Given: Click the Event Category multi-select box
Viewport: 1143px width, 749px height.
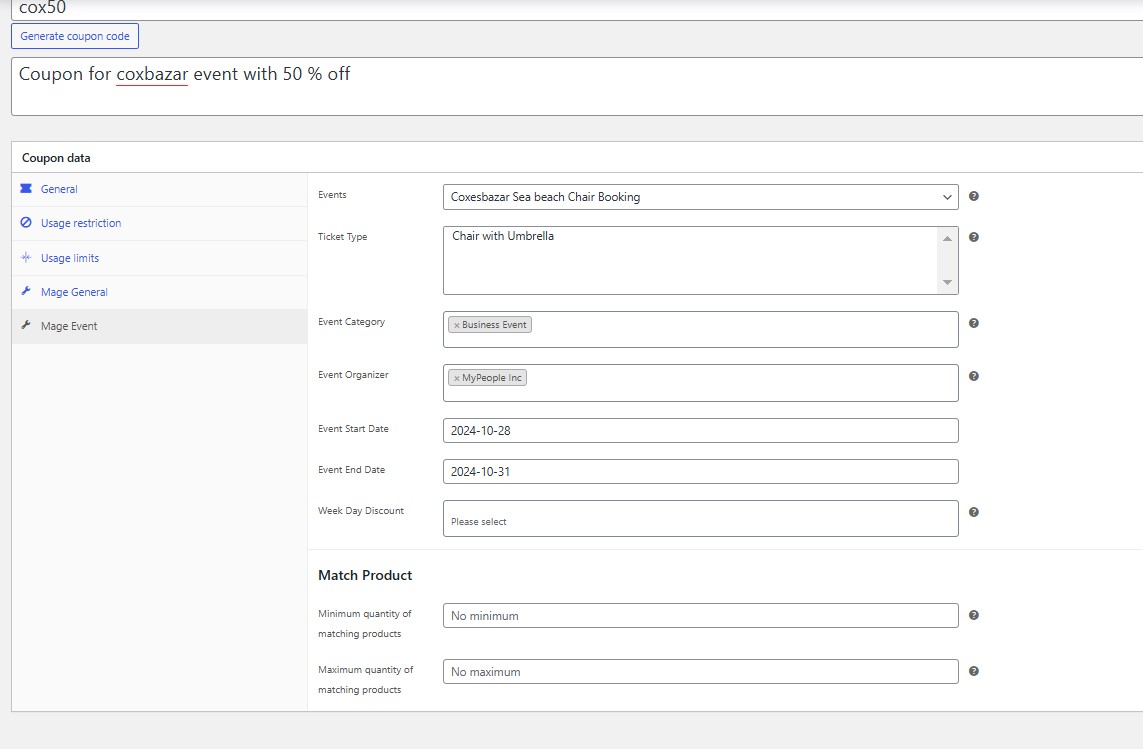Looking at the screenshot, I should (x=701, y=330).
